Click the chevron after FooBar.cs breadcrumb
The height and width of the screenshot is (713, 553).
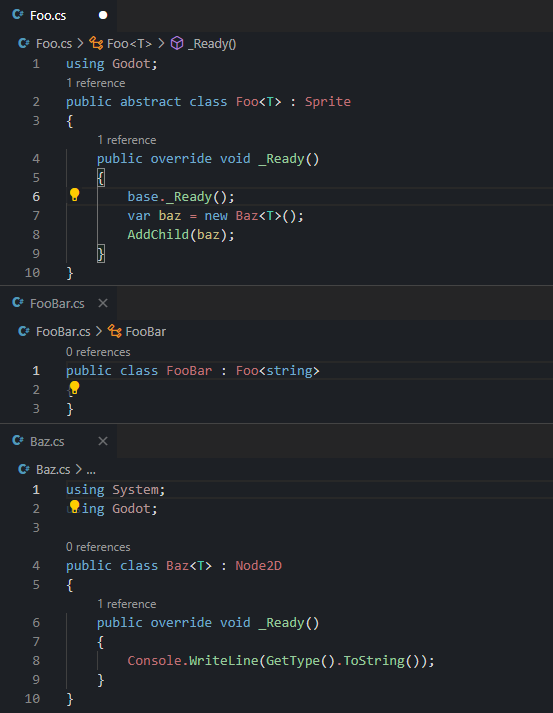99,331
